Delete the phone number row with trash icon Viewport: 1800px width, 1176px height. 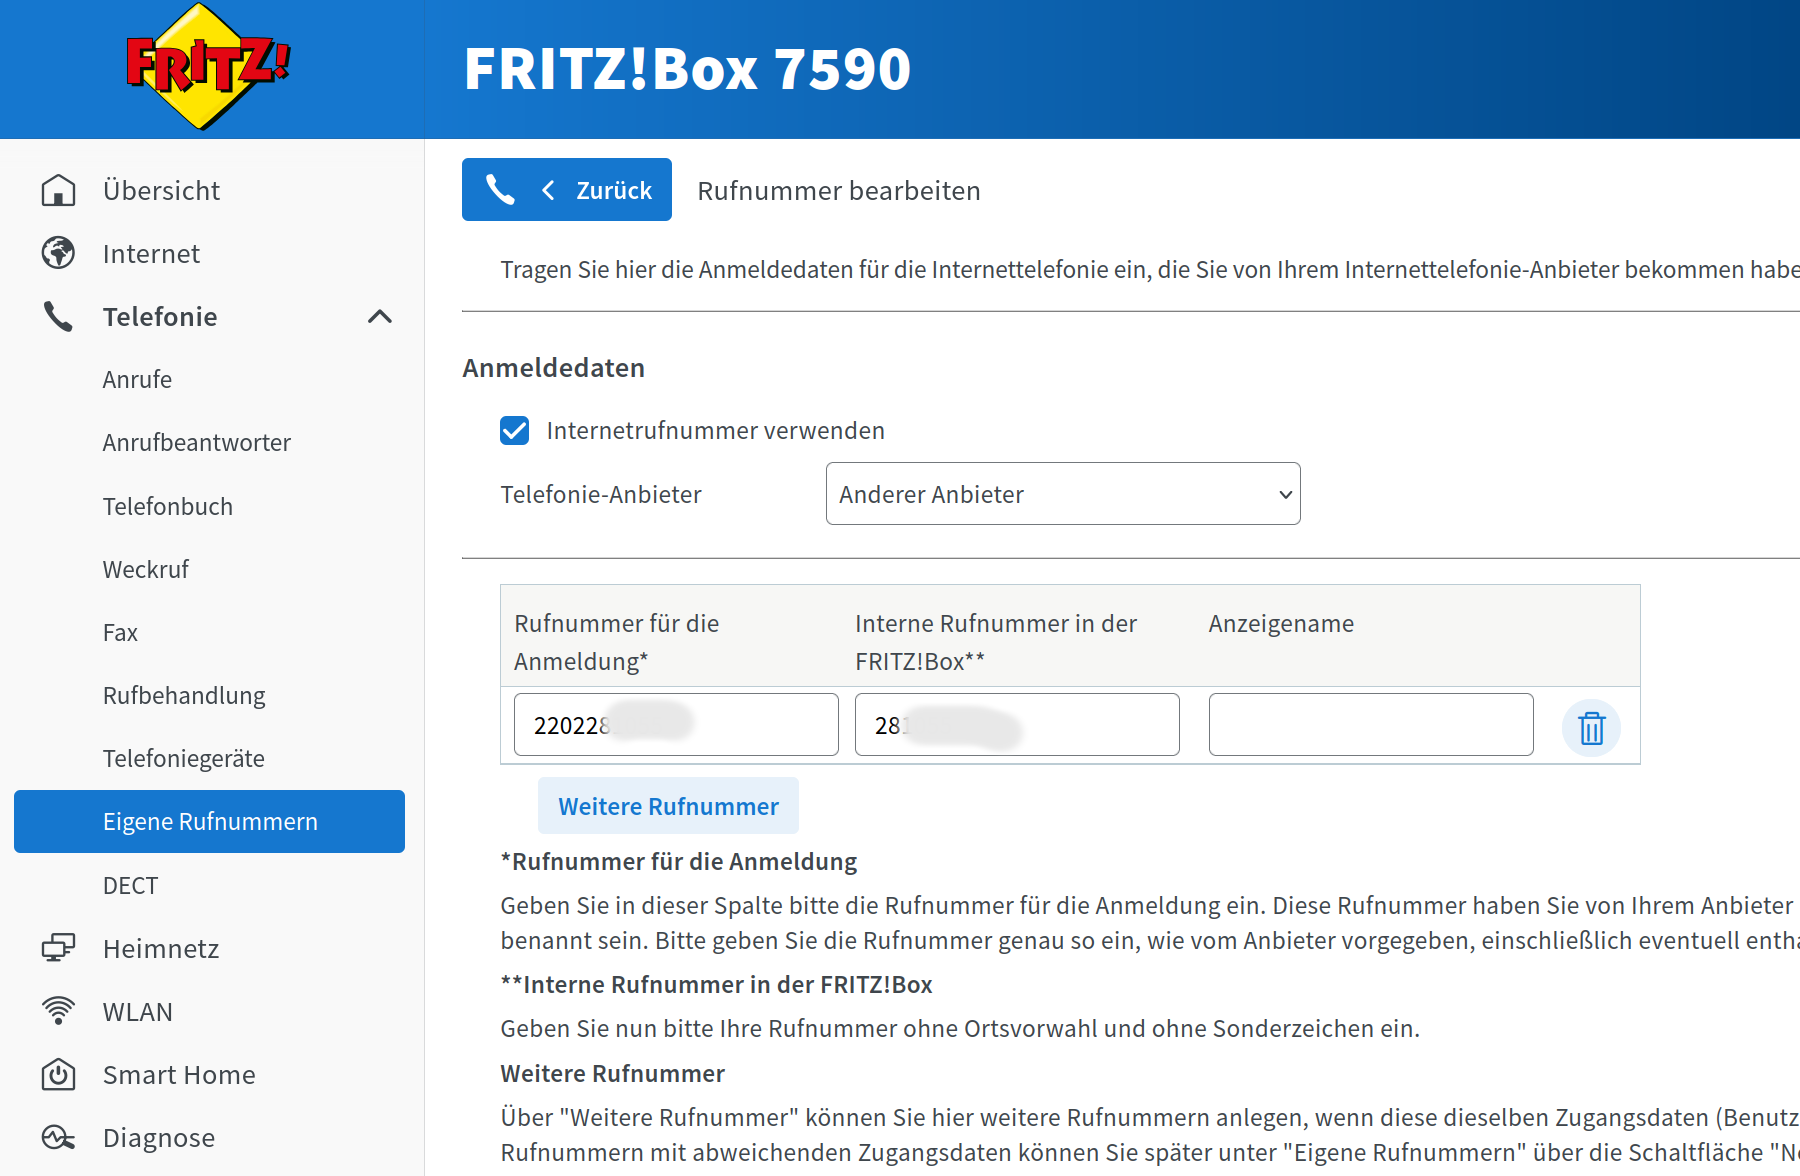[1591, 728]
